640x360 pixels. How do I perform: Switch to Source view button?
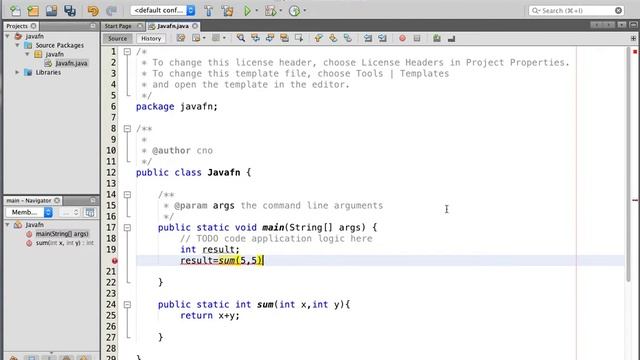coord(118,38)
